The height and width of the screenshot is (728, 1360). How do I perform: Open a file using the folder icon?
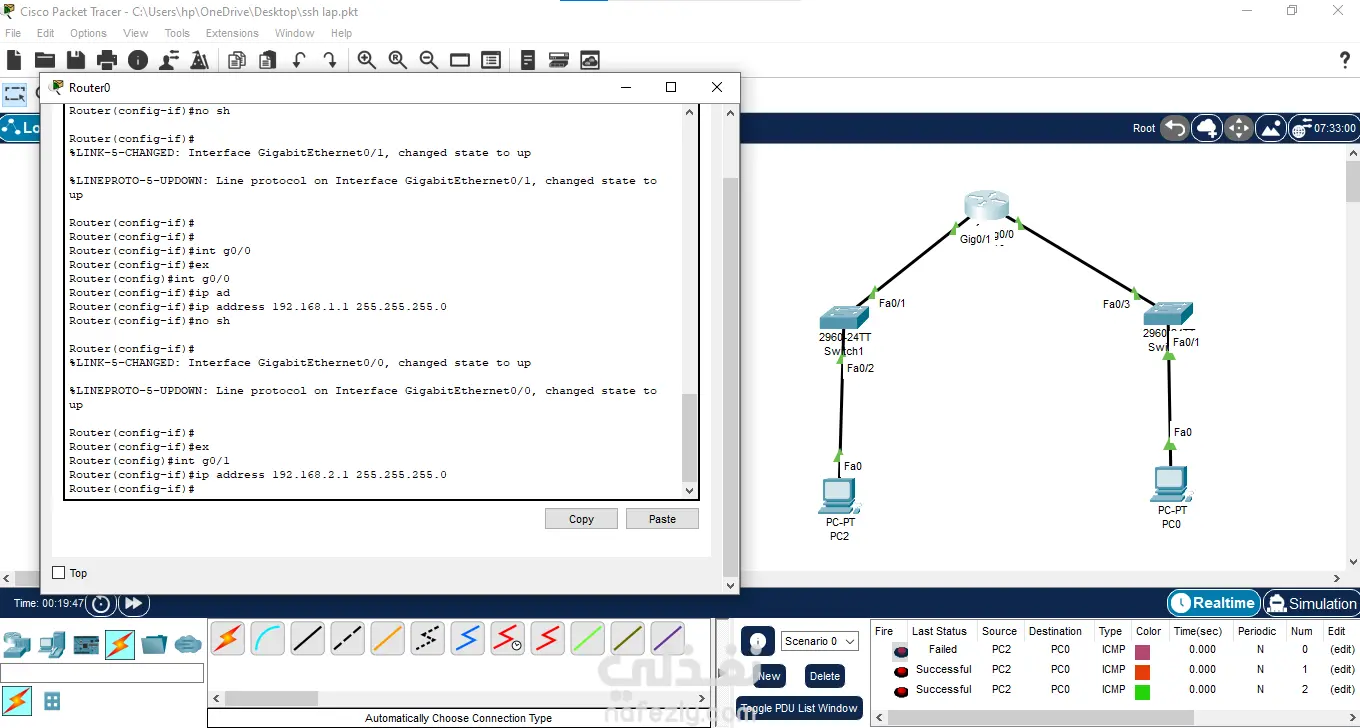click(45, 60)
